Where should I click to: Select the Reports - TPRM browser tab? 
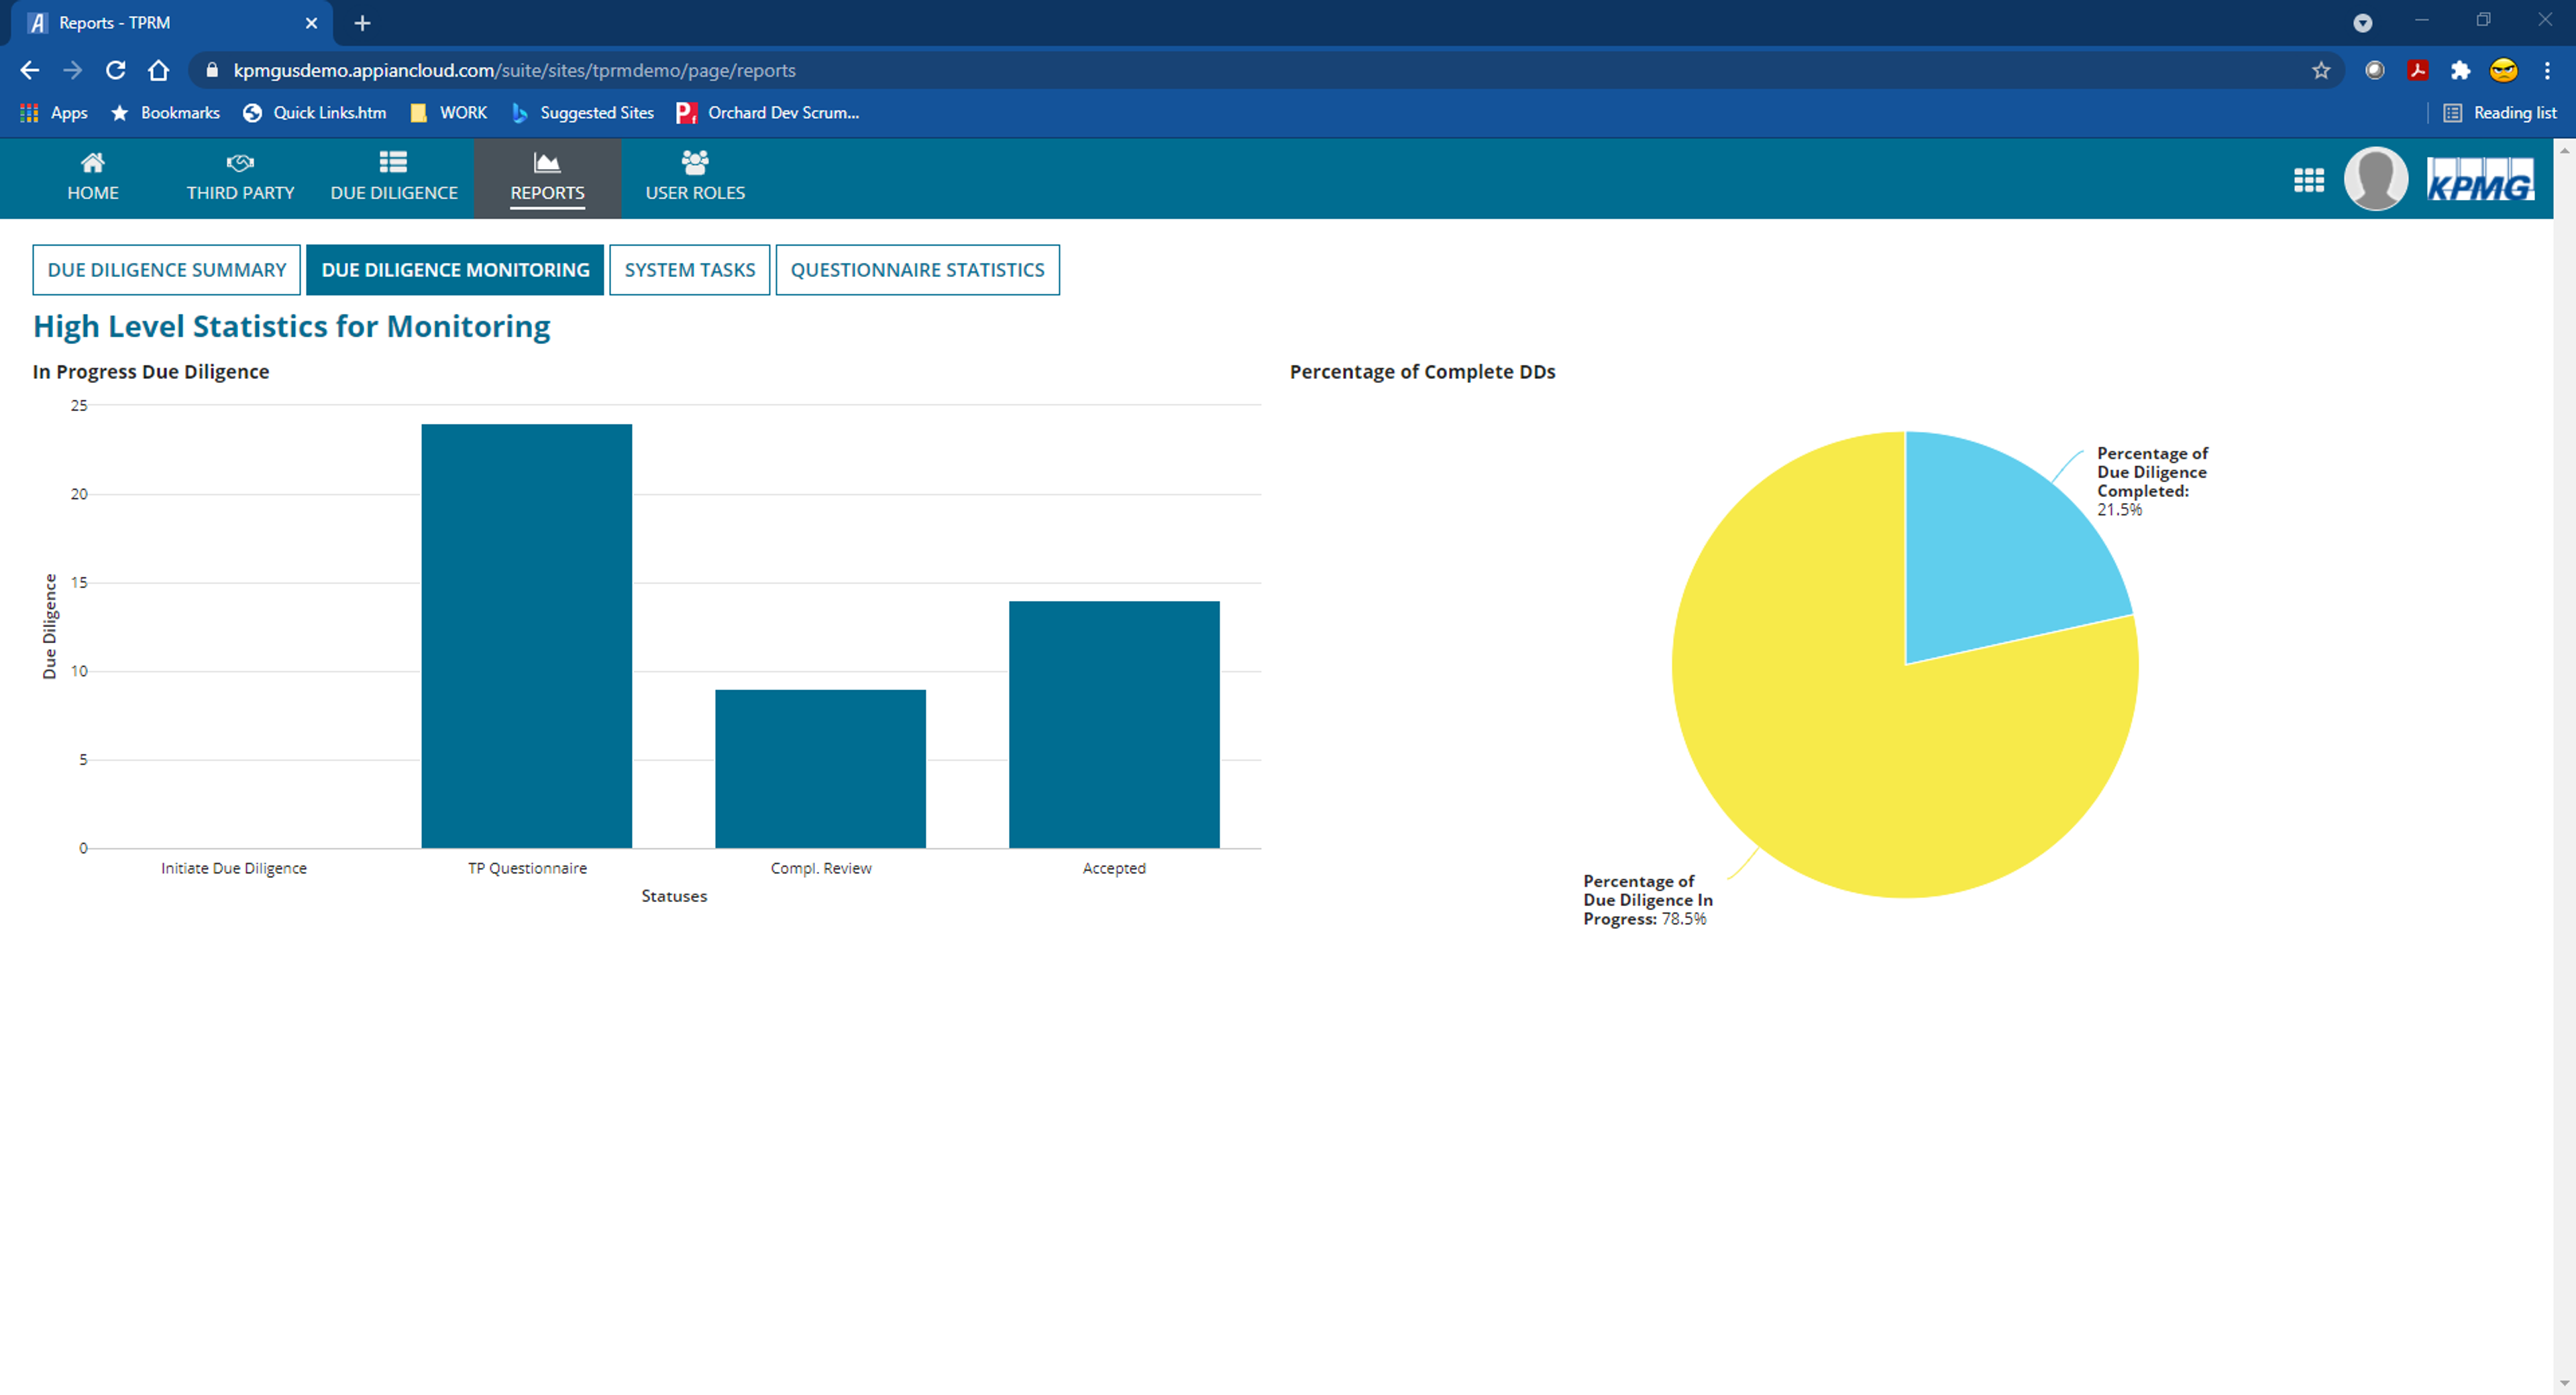coord(170,23)
